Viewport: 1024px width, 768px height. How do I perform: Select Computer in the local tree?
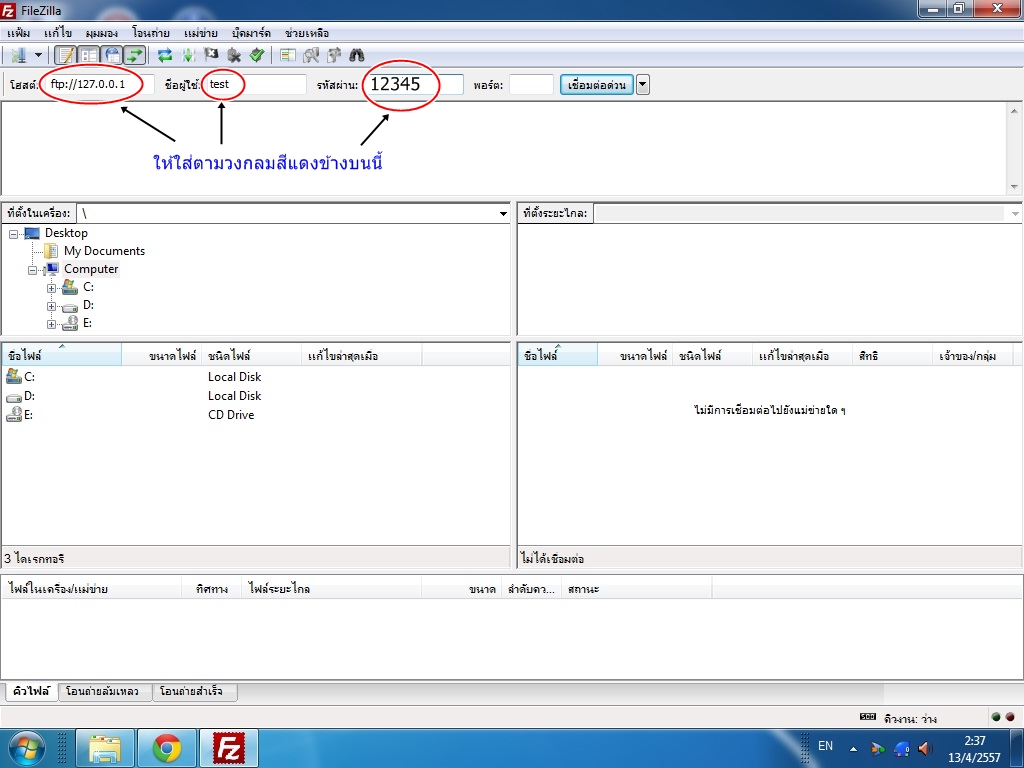(x=91, y=269)
